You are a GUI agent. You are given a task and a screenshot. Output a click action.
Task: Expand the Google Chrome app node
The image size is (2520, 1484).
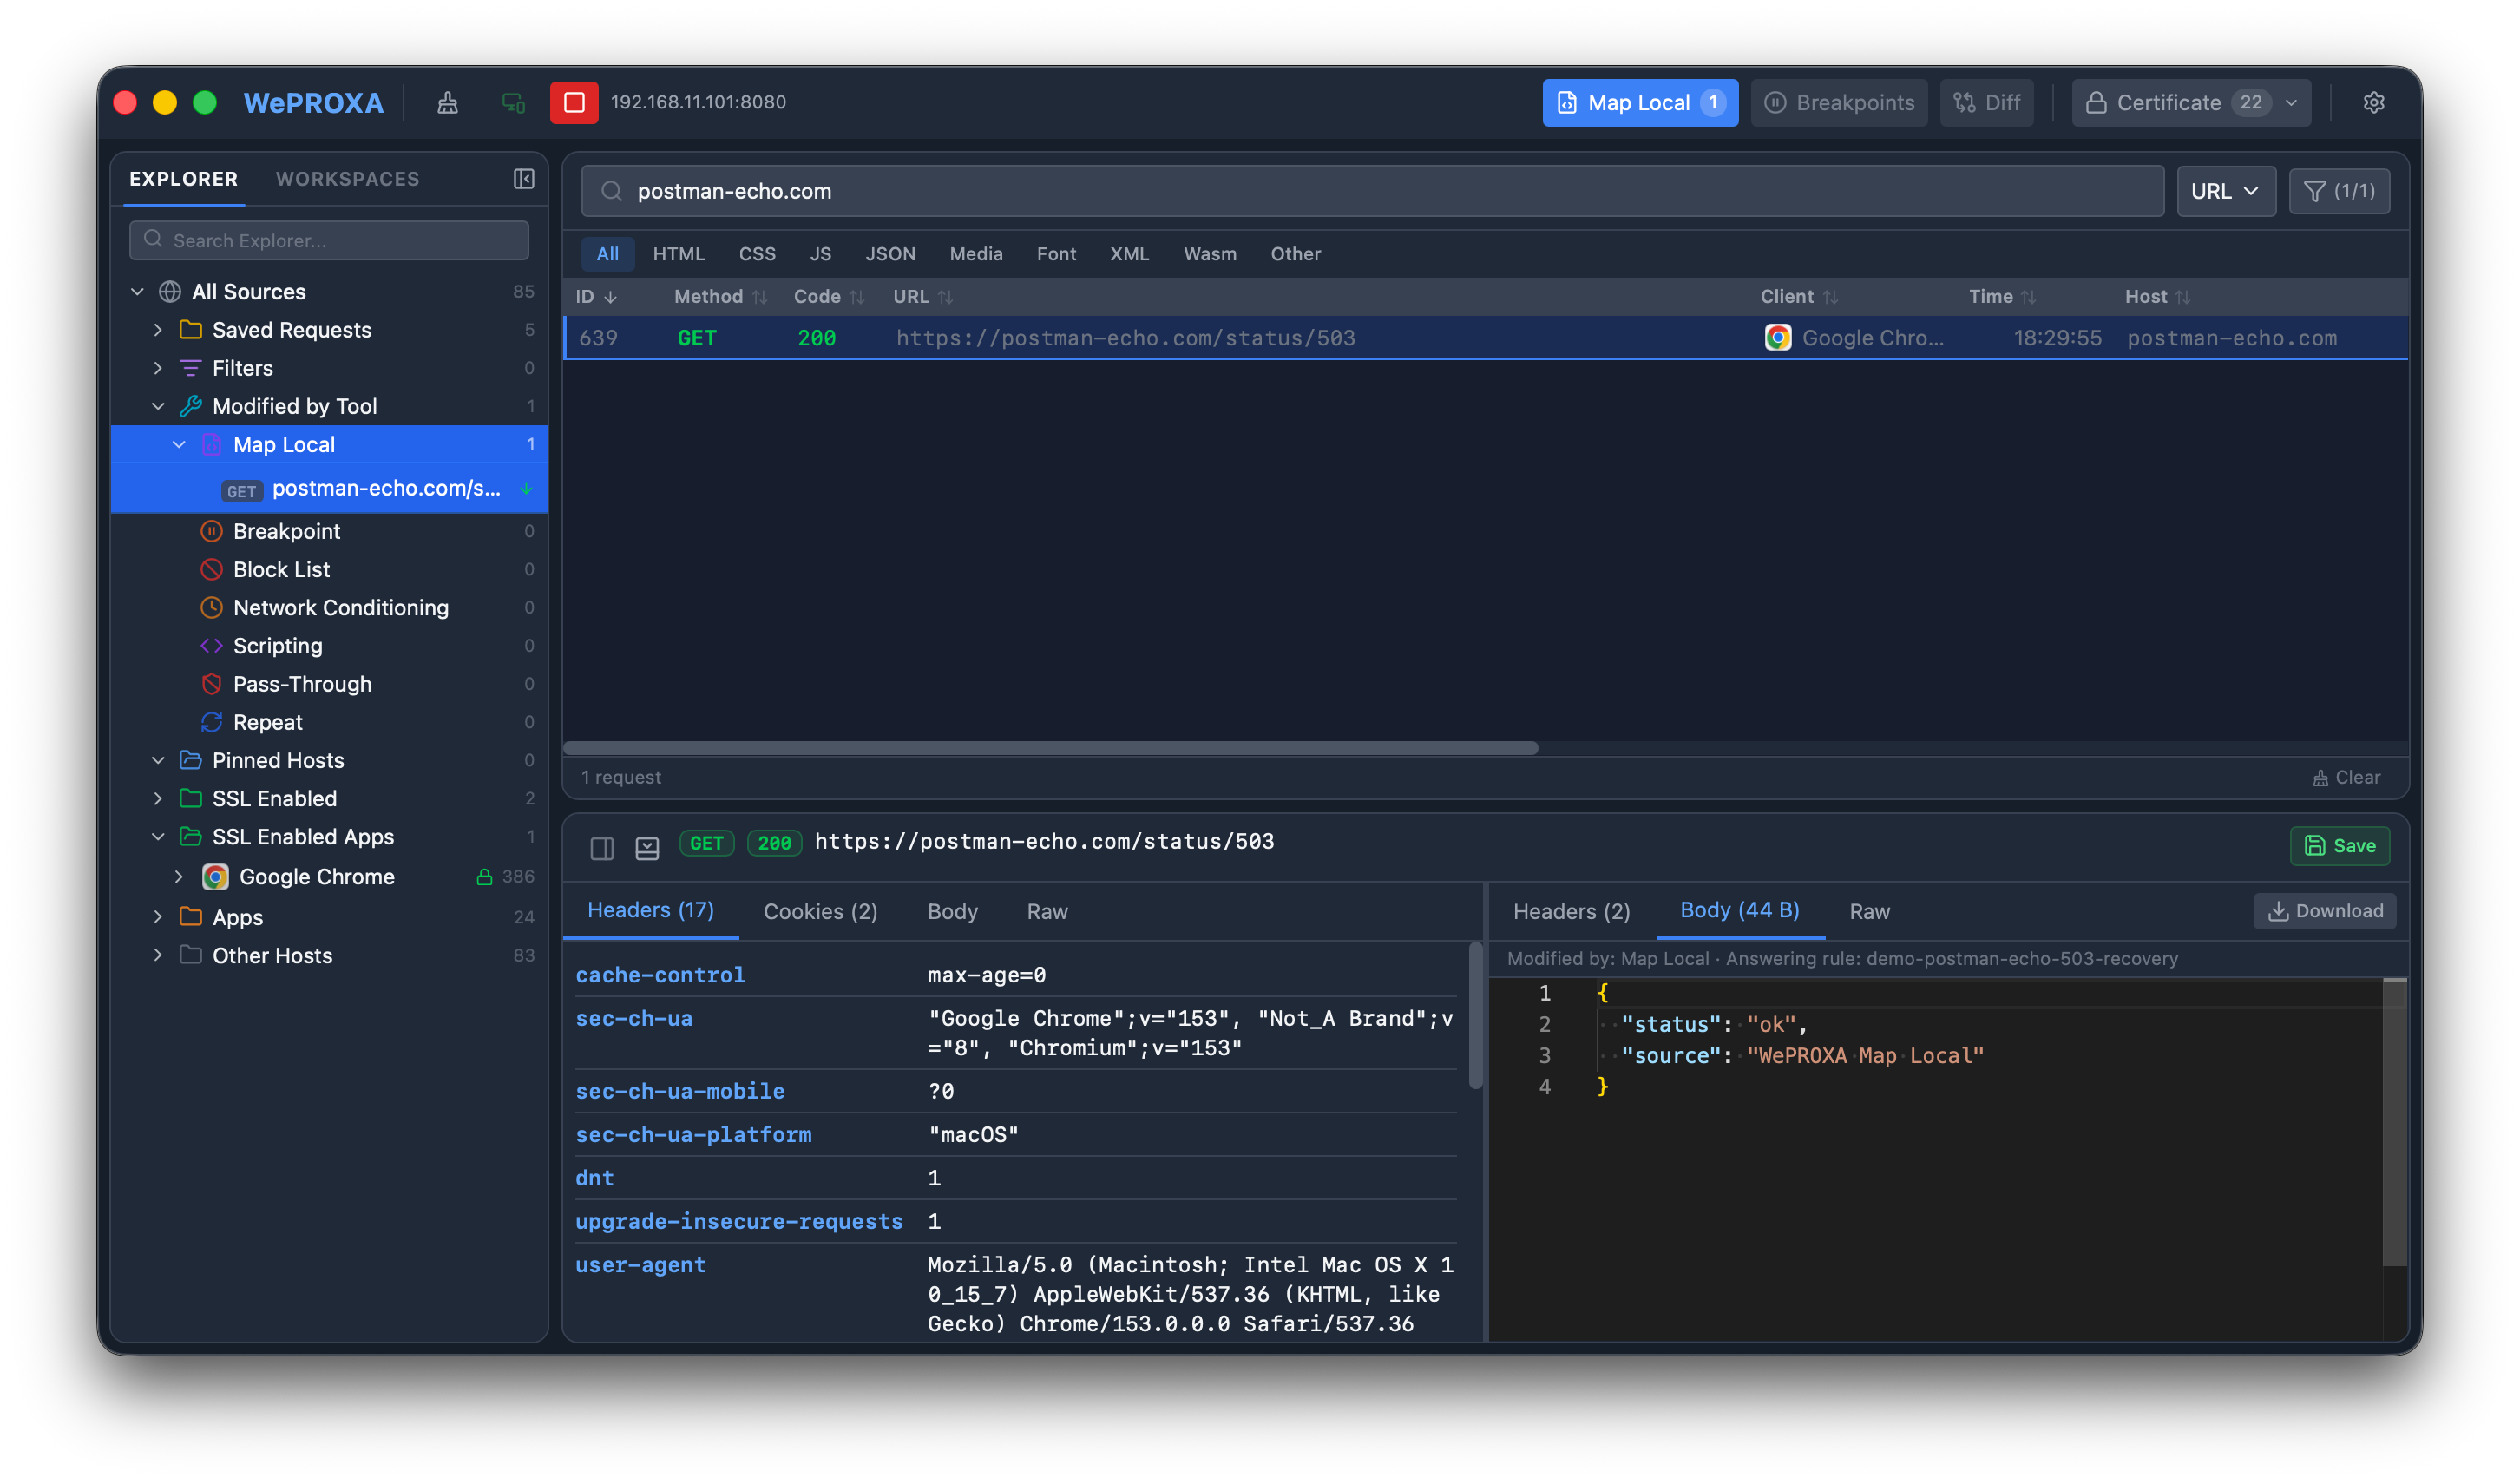coord(179,877)
